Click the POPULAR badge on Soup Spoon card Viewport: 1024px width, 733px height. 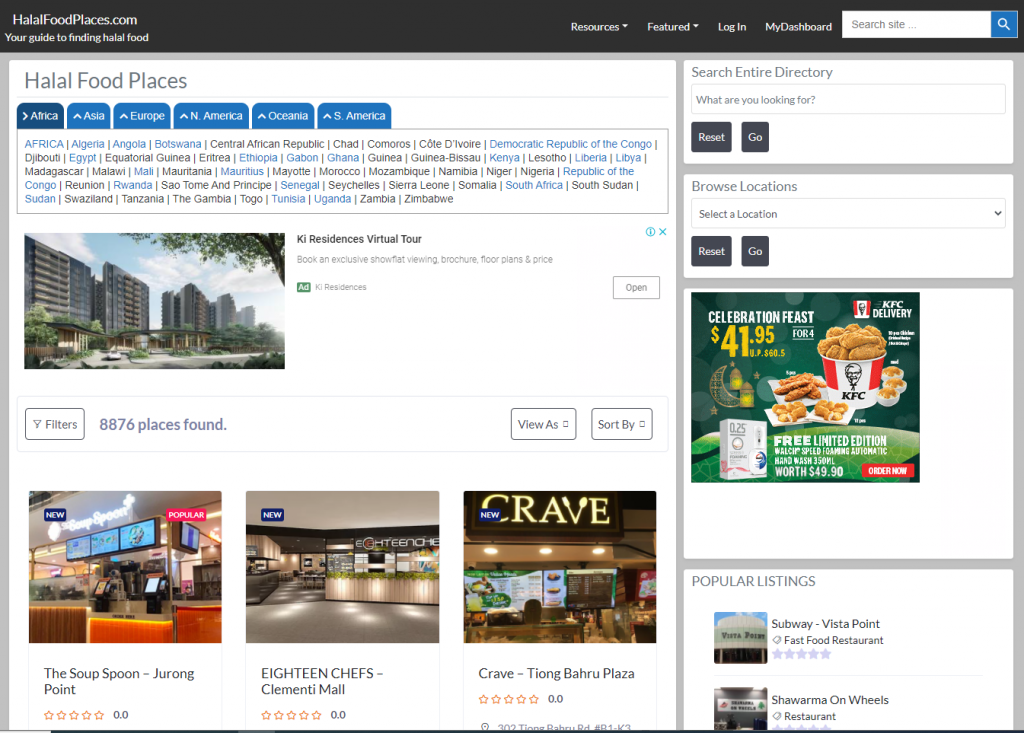coord(186,515)
